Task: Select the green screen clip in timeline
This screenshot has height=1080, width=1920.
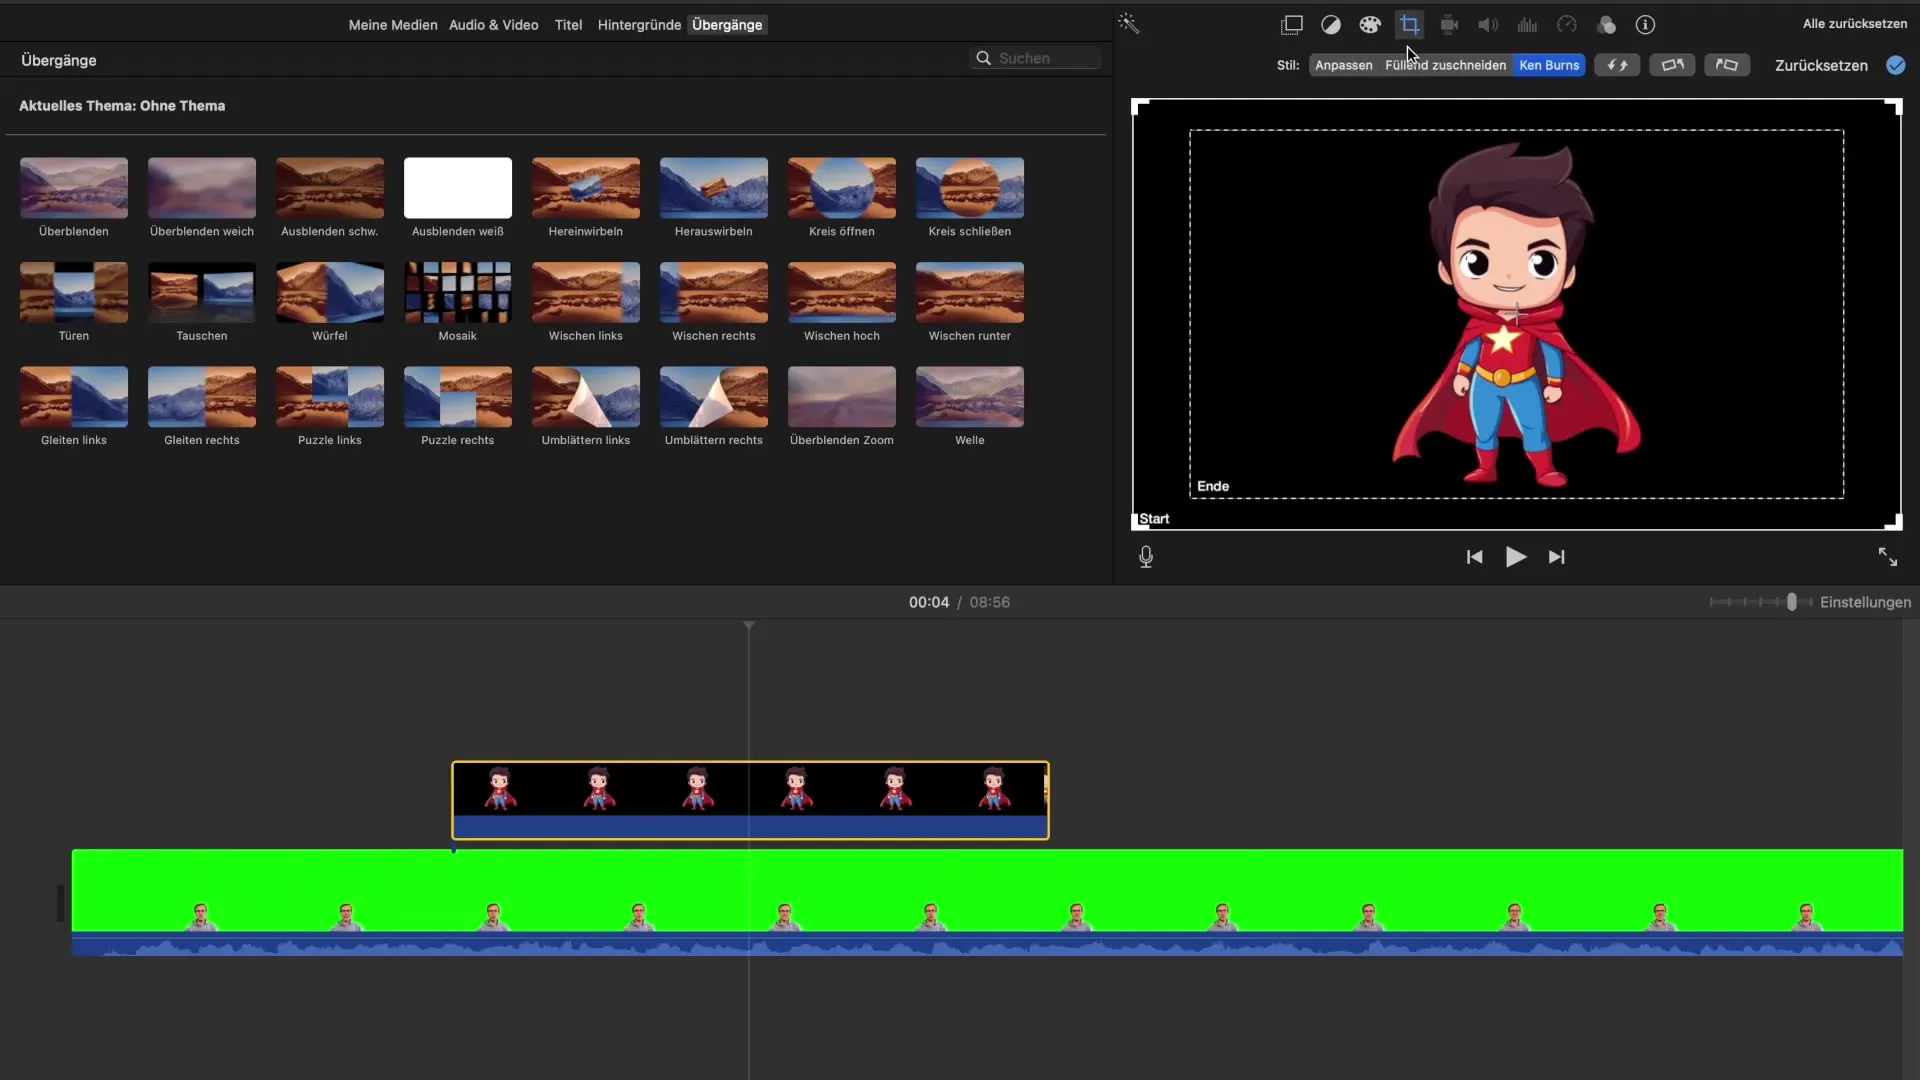Action: (987, 902)
